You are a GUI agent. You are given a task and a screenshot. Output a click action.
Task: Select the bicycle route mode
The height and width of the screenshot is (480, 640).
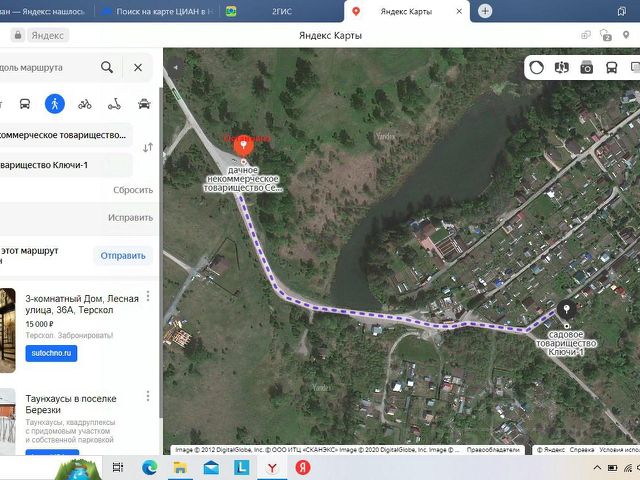point(84,104)
